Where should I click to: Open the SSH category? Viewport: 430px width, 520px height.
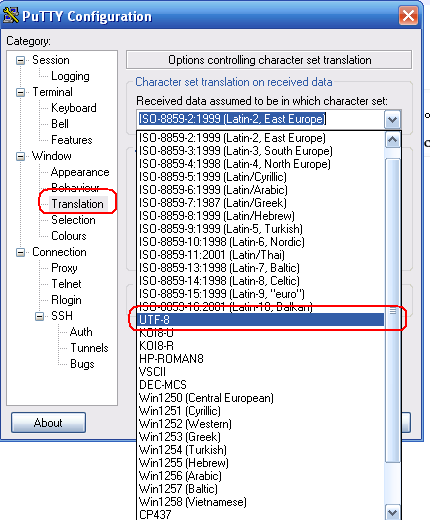(62, 316)
